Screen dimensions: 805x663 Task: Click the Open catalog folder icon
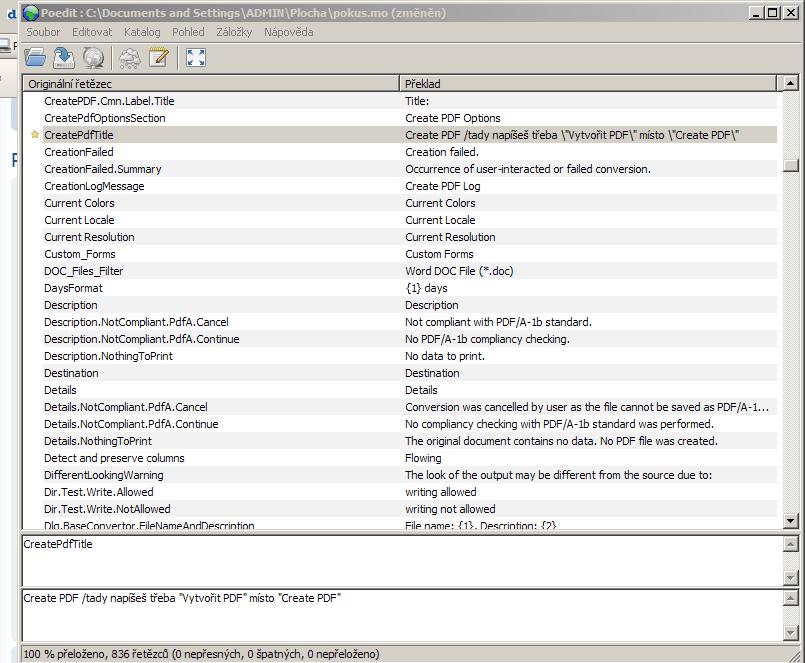pos(35,58)
